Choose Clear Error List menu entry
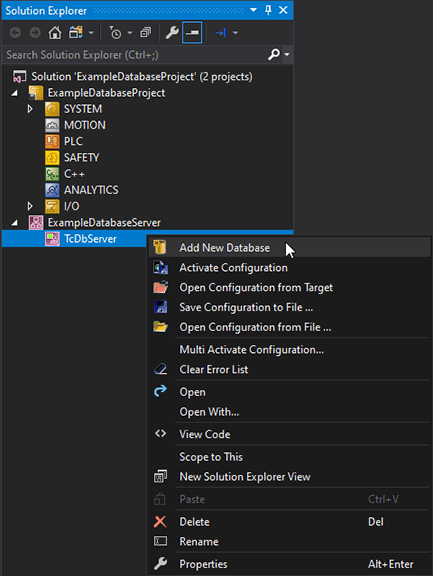The height and width of the screenshot is (576, 433). (289, 370)
